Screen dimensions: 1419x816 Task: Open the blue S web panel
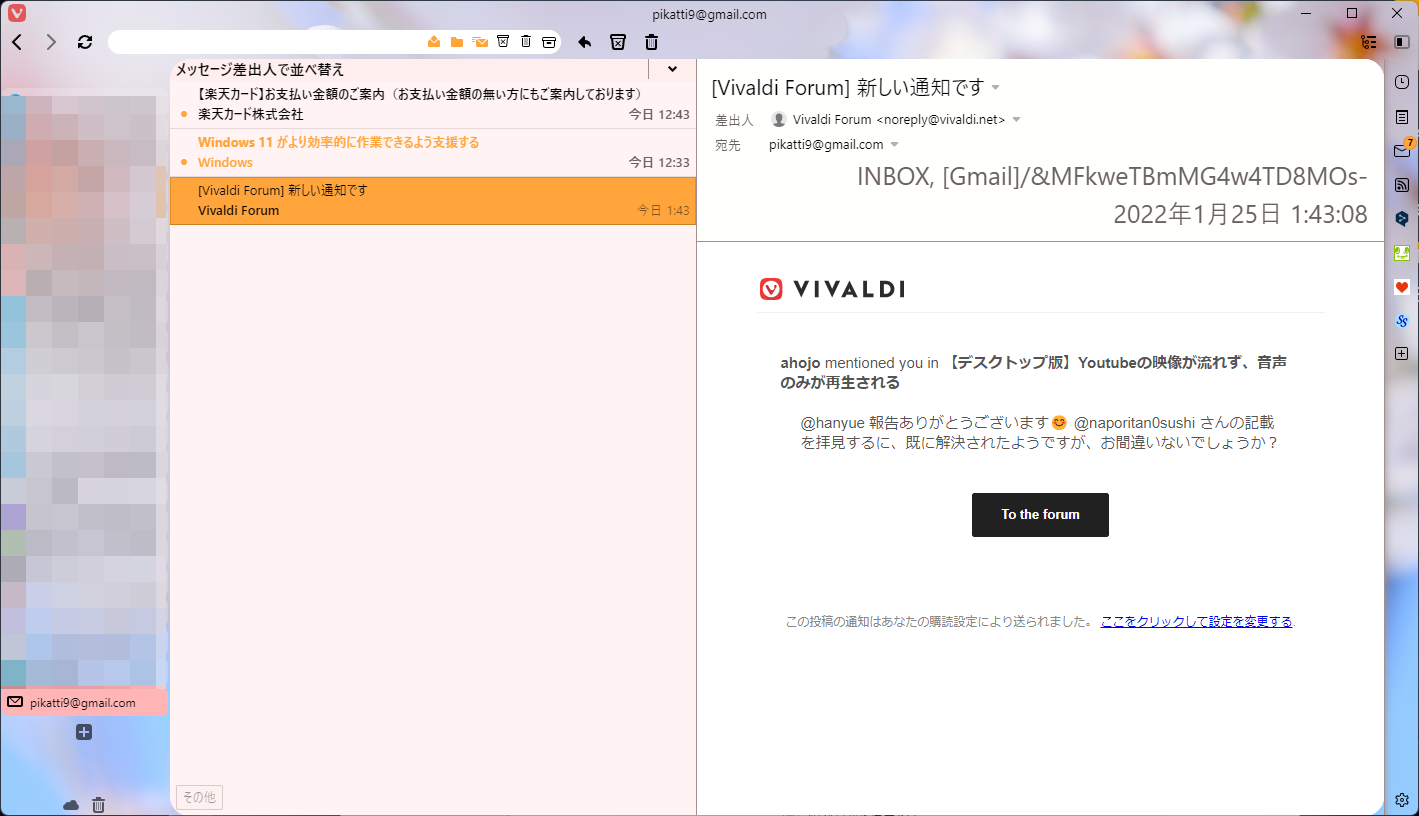pos(1402,321)
